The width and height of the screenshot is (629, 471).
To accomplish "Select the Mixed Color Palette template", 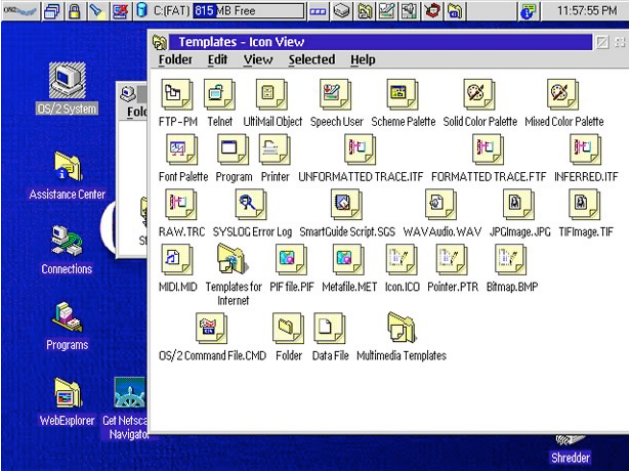I will coord(563,95).
